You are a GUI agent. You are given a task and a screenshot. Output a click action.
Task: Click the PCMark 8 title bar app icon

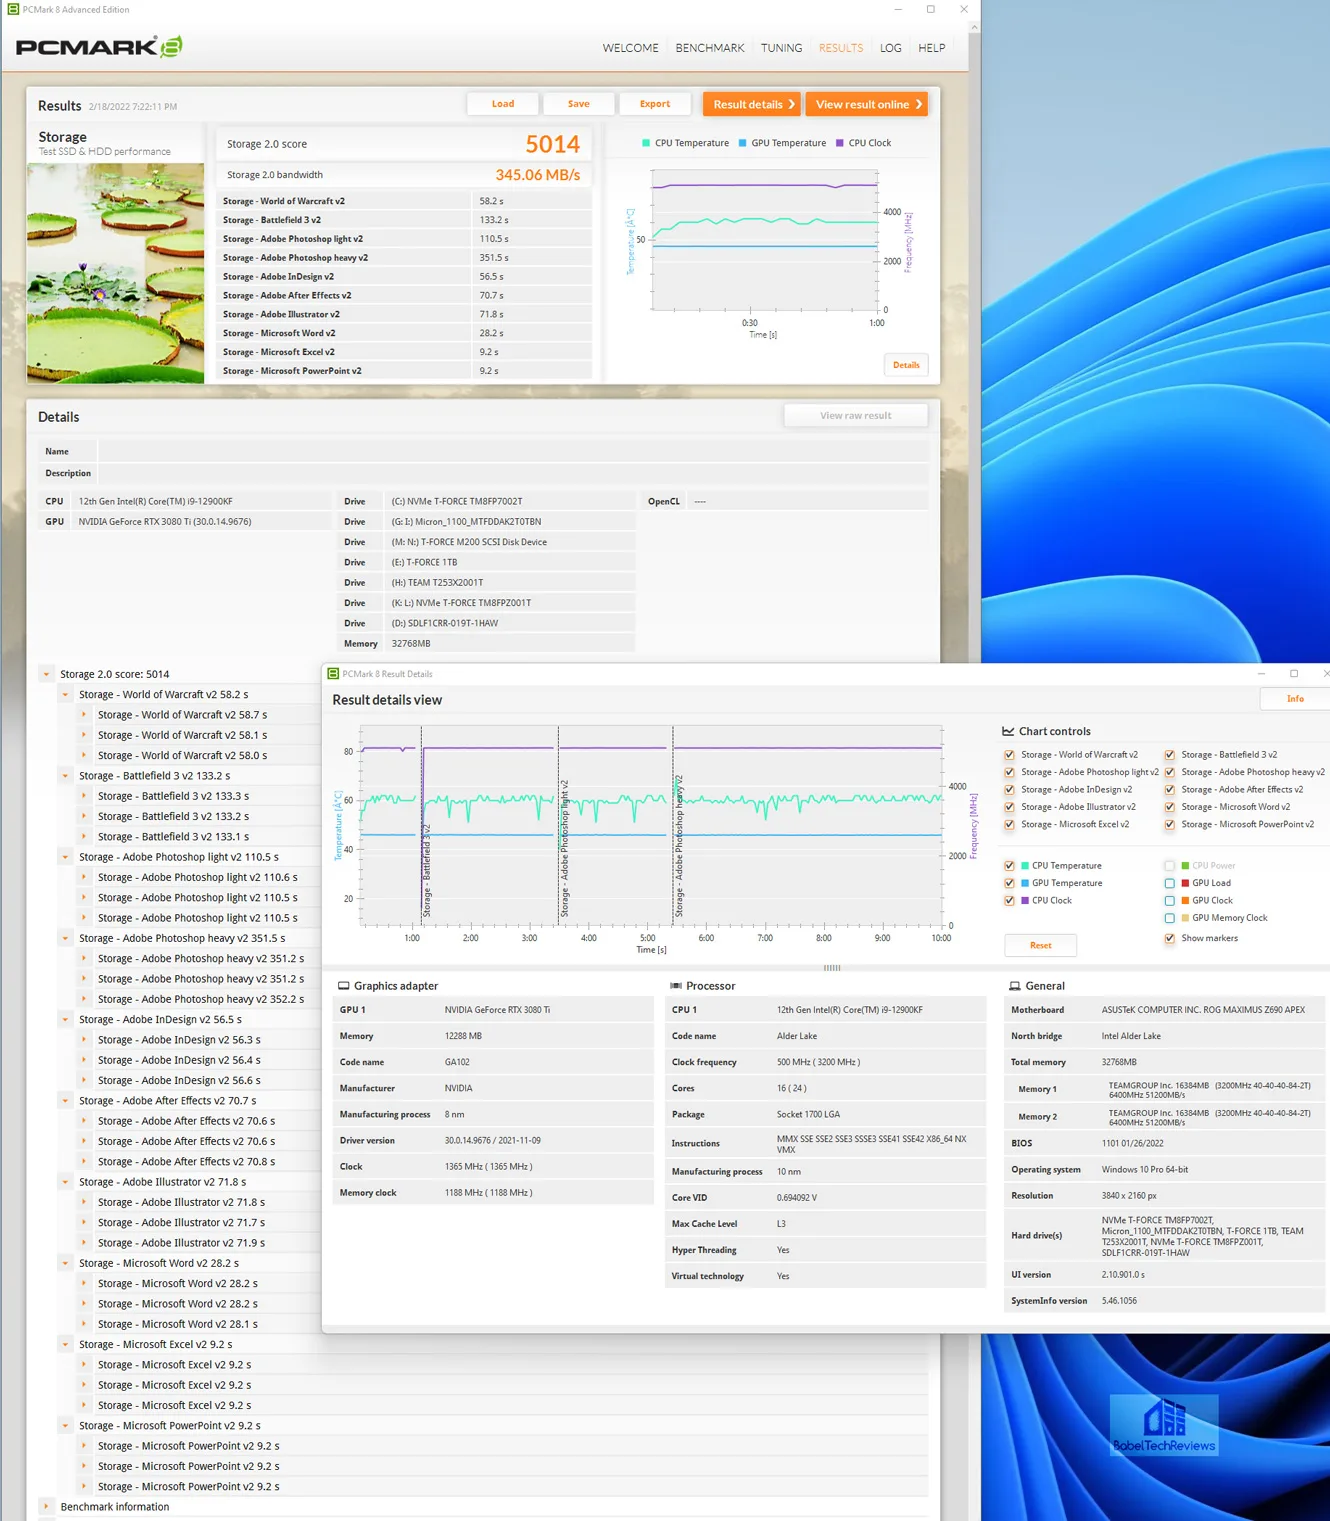pyautogui.click(x=13, y=9)
